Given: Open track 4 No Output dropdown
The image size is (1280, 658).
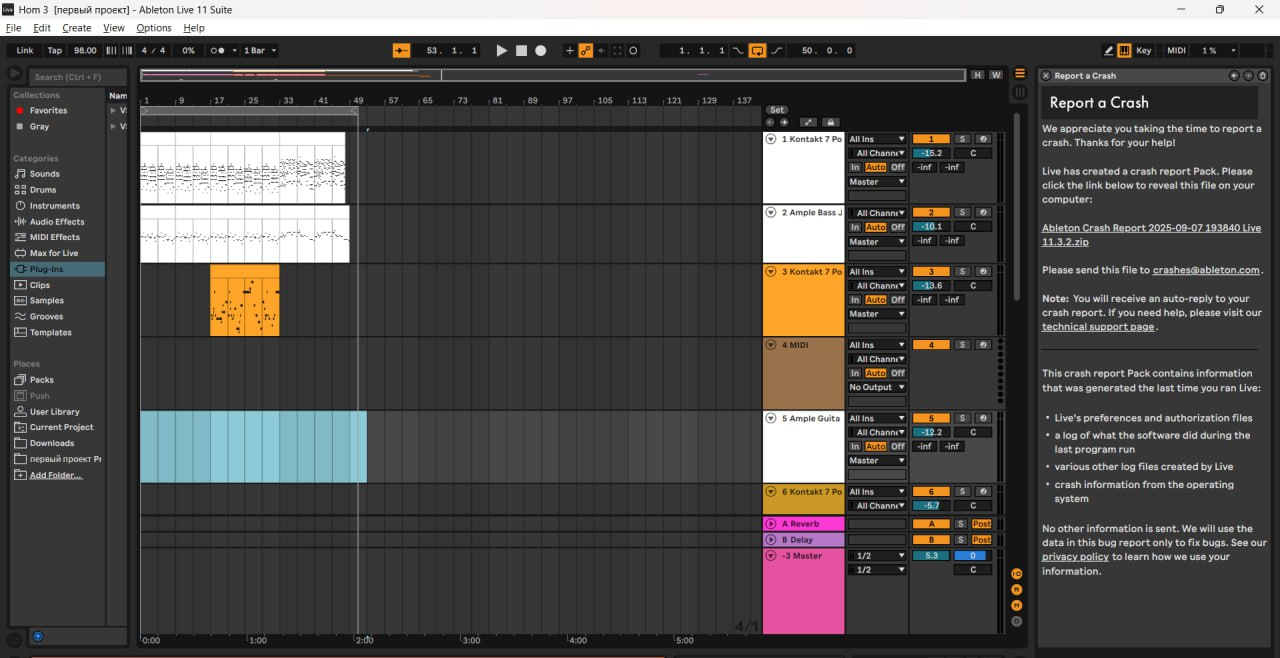Looking at the screenshot, I should pos(877,387).
